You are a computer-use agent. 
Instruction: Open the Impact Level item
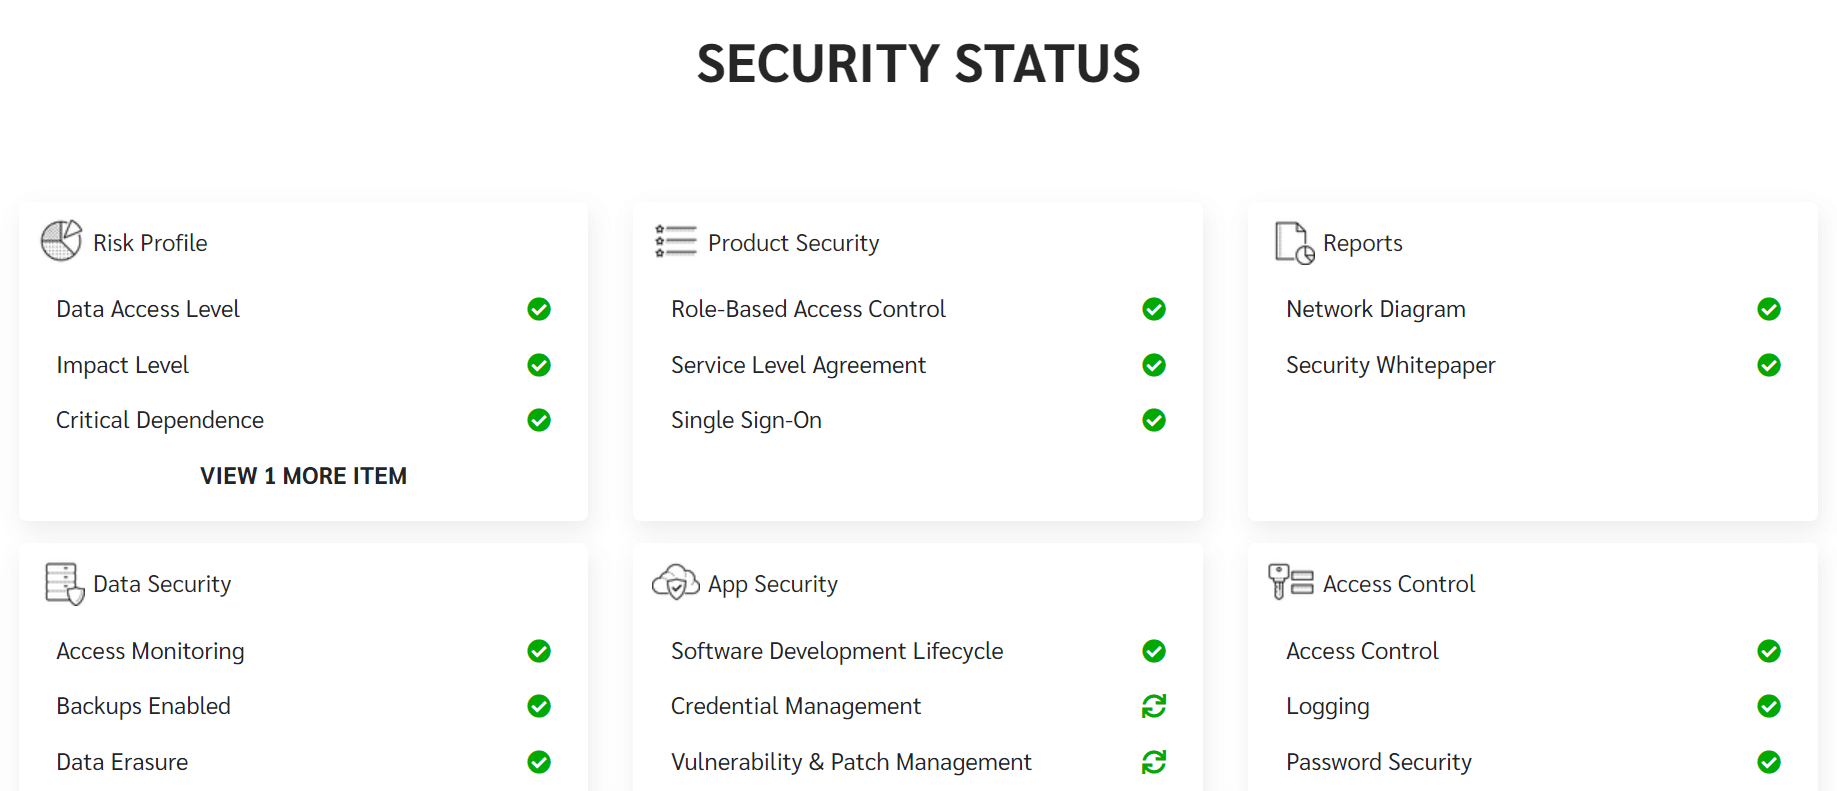coord(122,365)
